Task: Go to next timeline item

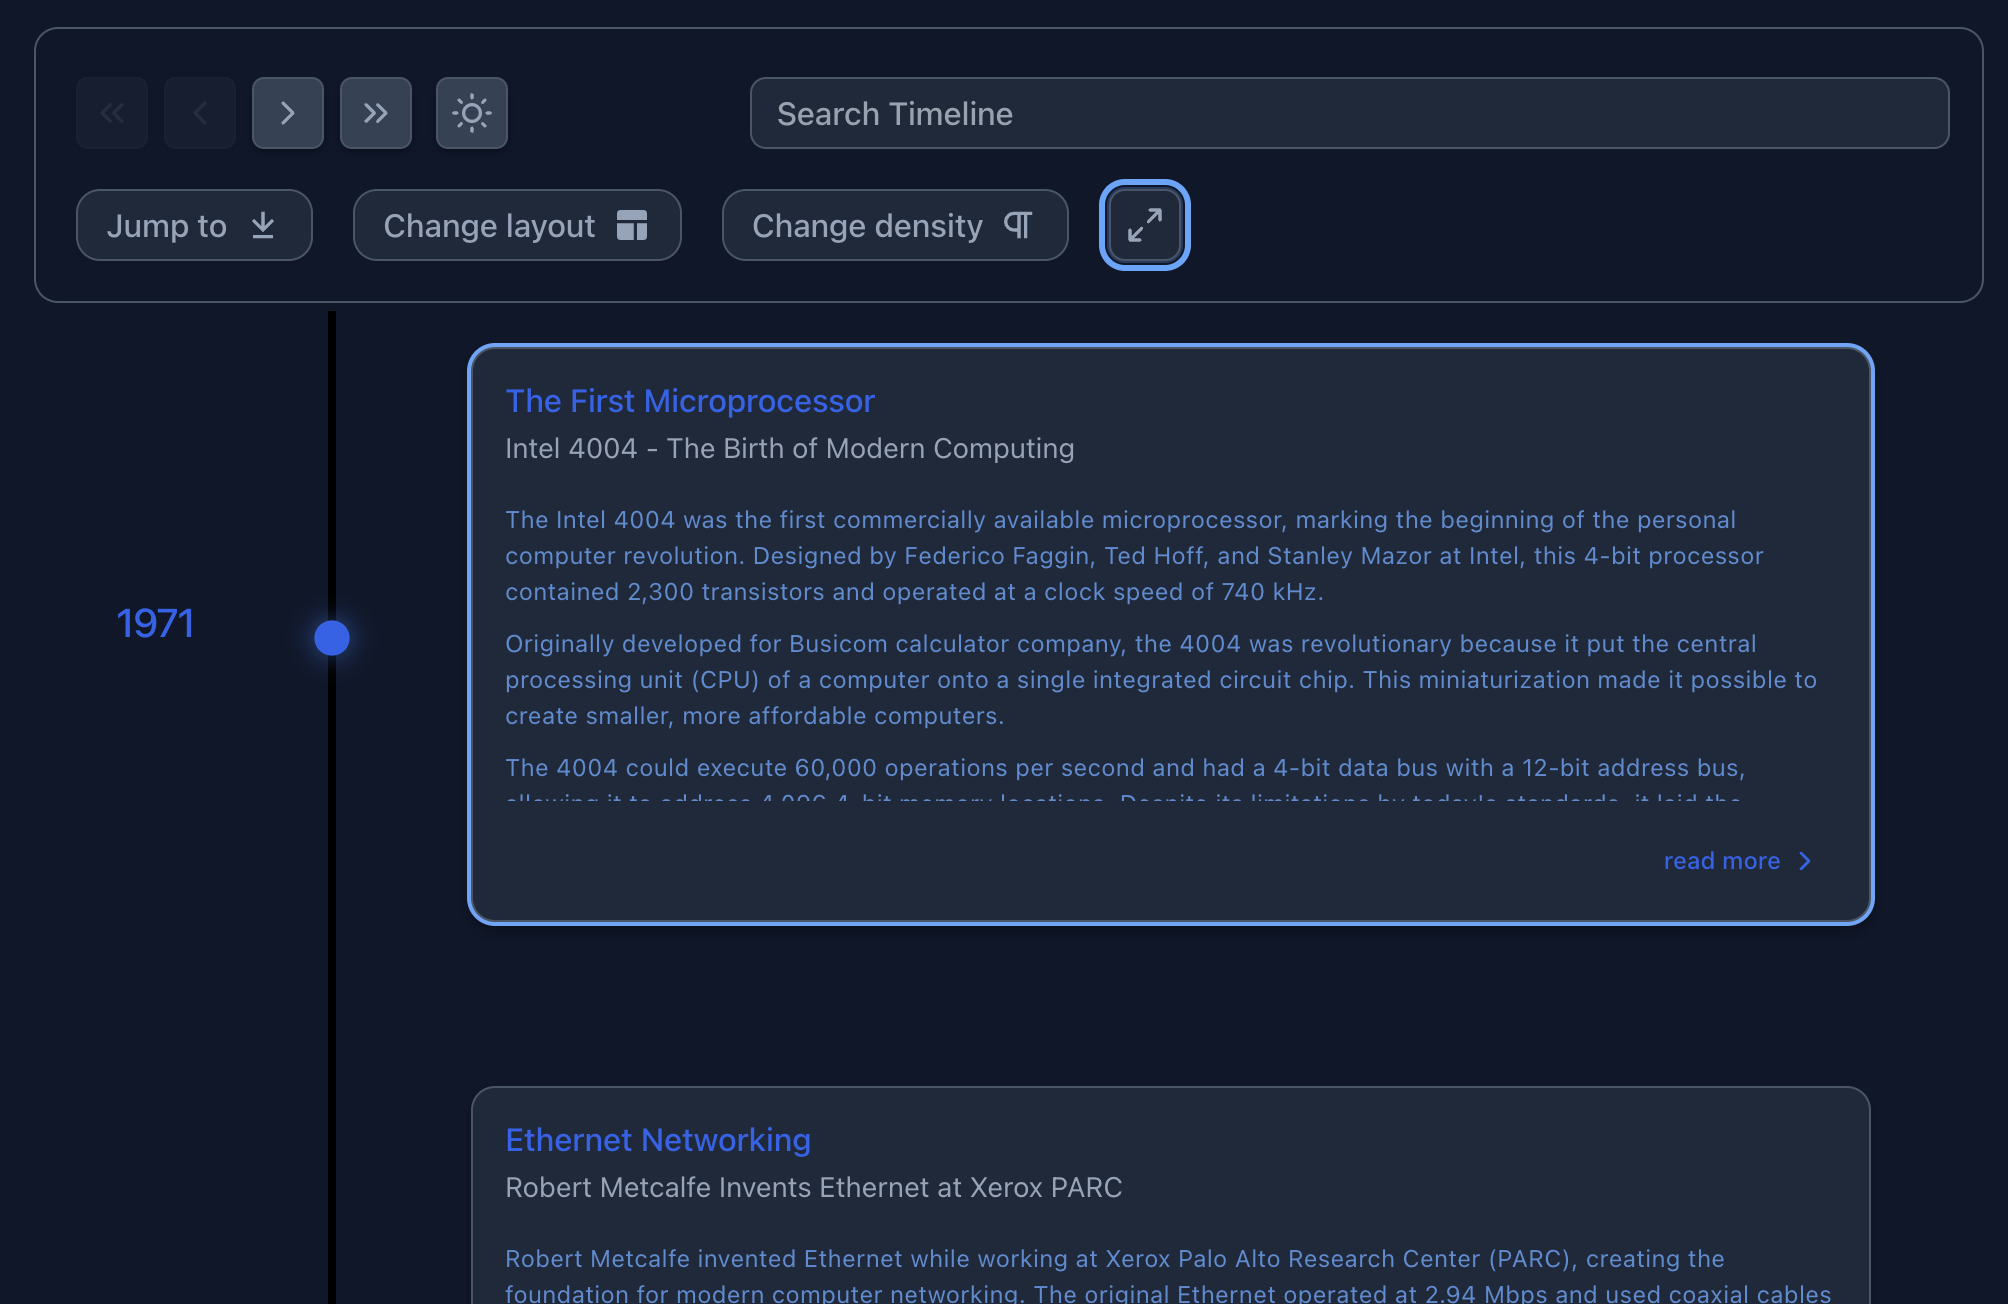Action: [x=288, y=113]
